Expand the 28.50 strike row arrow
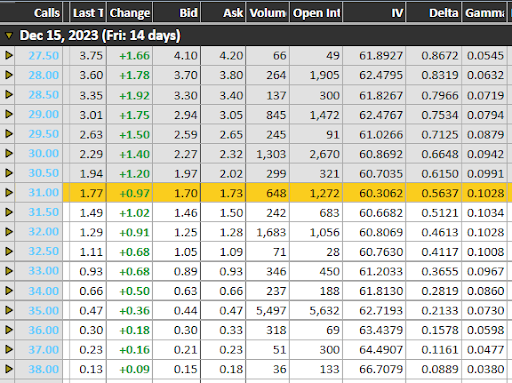This screenshot has height=383, width=512. (x=9, y=95)
